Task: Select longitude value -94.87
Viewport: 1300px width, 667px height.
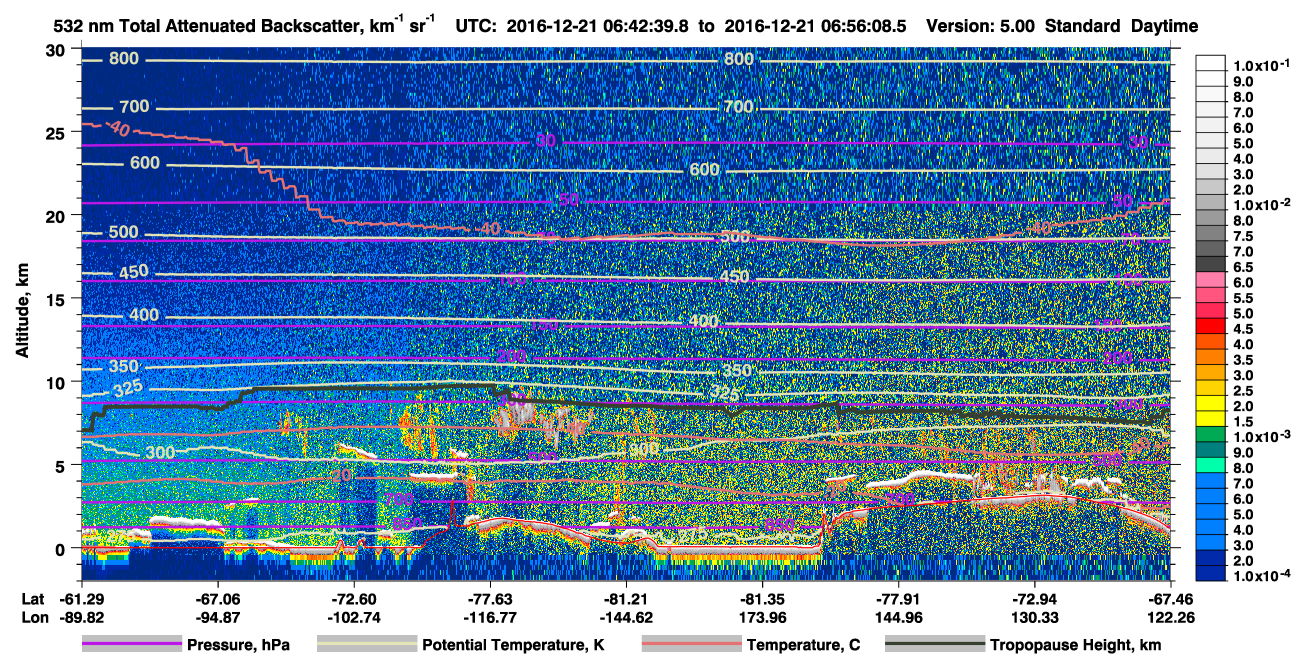Action: pyautogui.click(x=218, y=617)
